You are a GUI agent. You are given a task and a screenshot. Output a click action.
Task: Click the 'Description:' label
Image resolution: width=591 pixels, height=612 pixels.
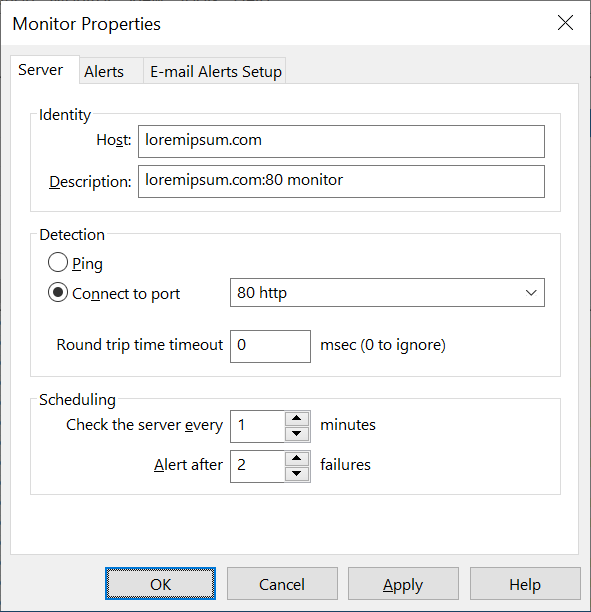pos(90,182)
